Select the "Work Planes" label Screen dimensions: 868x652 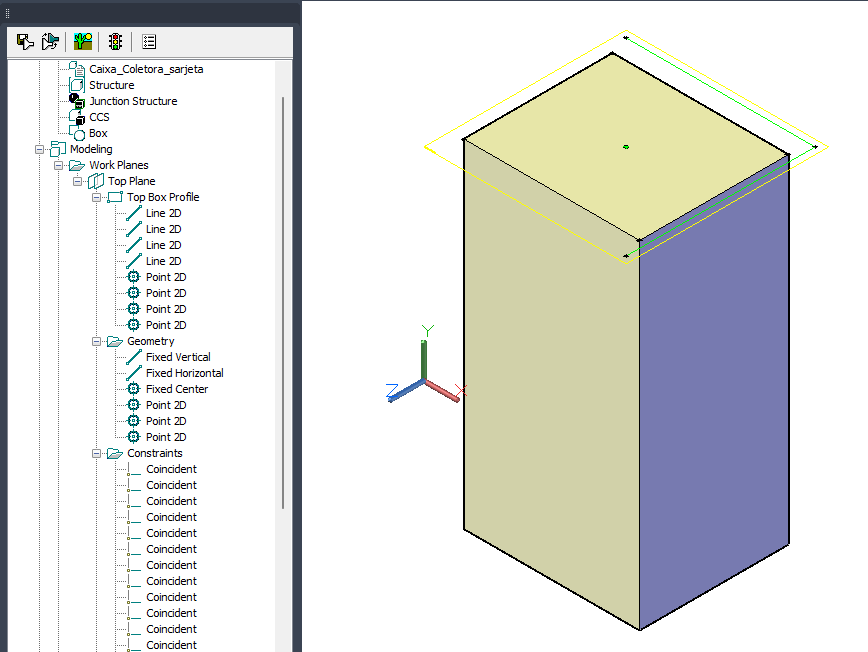pos(119,165)
